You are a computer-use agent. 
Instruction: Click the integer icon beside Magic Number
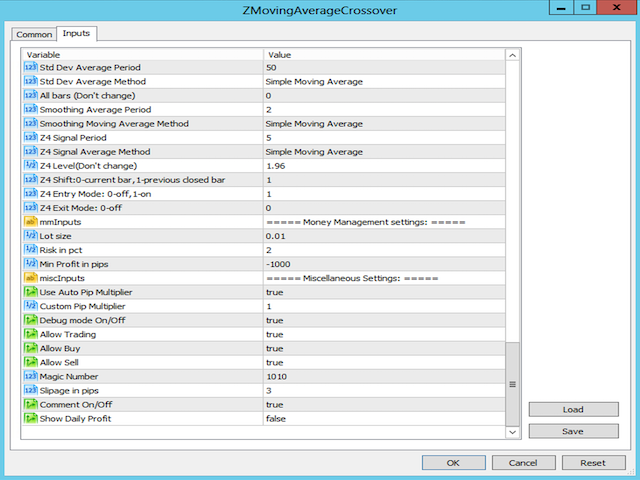pyautogui.click(x=31, y=376)
